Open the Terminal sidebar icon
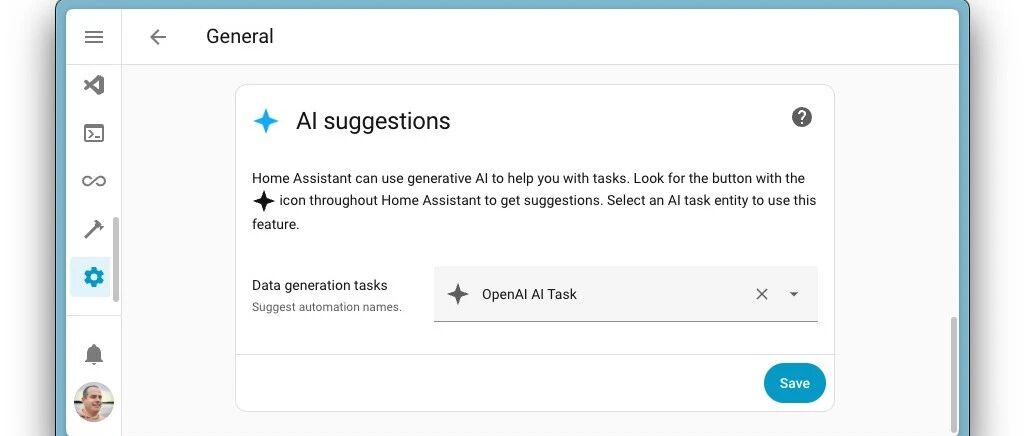 click(x=94, y=133)
